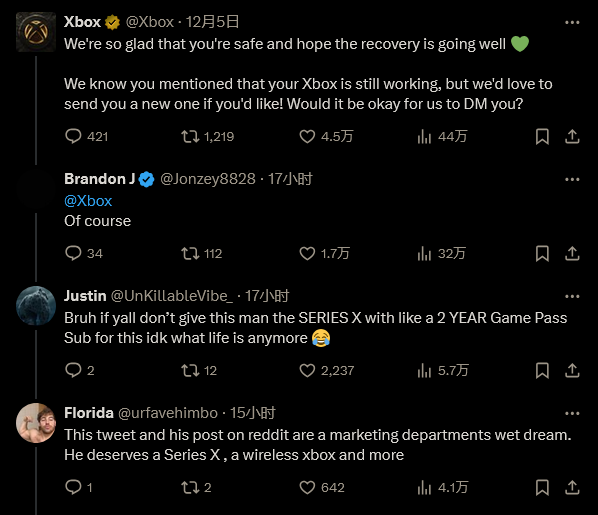This screenshot has height=515, width=598.
Task: Reply to Florida's tweet
Action: [x=73, y=487]
